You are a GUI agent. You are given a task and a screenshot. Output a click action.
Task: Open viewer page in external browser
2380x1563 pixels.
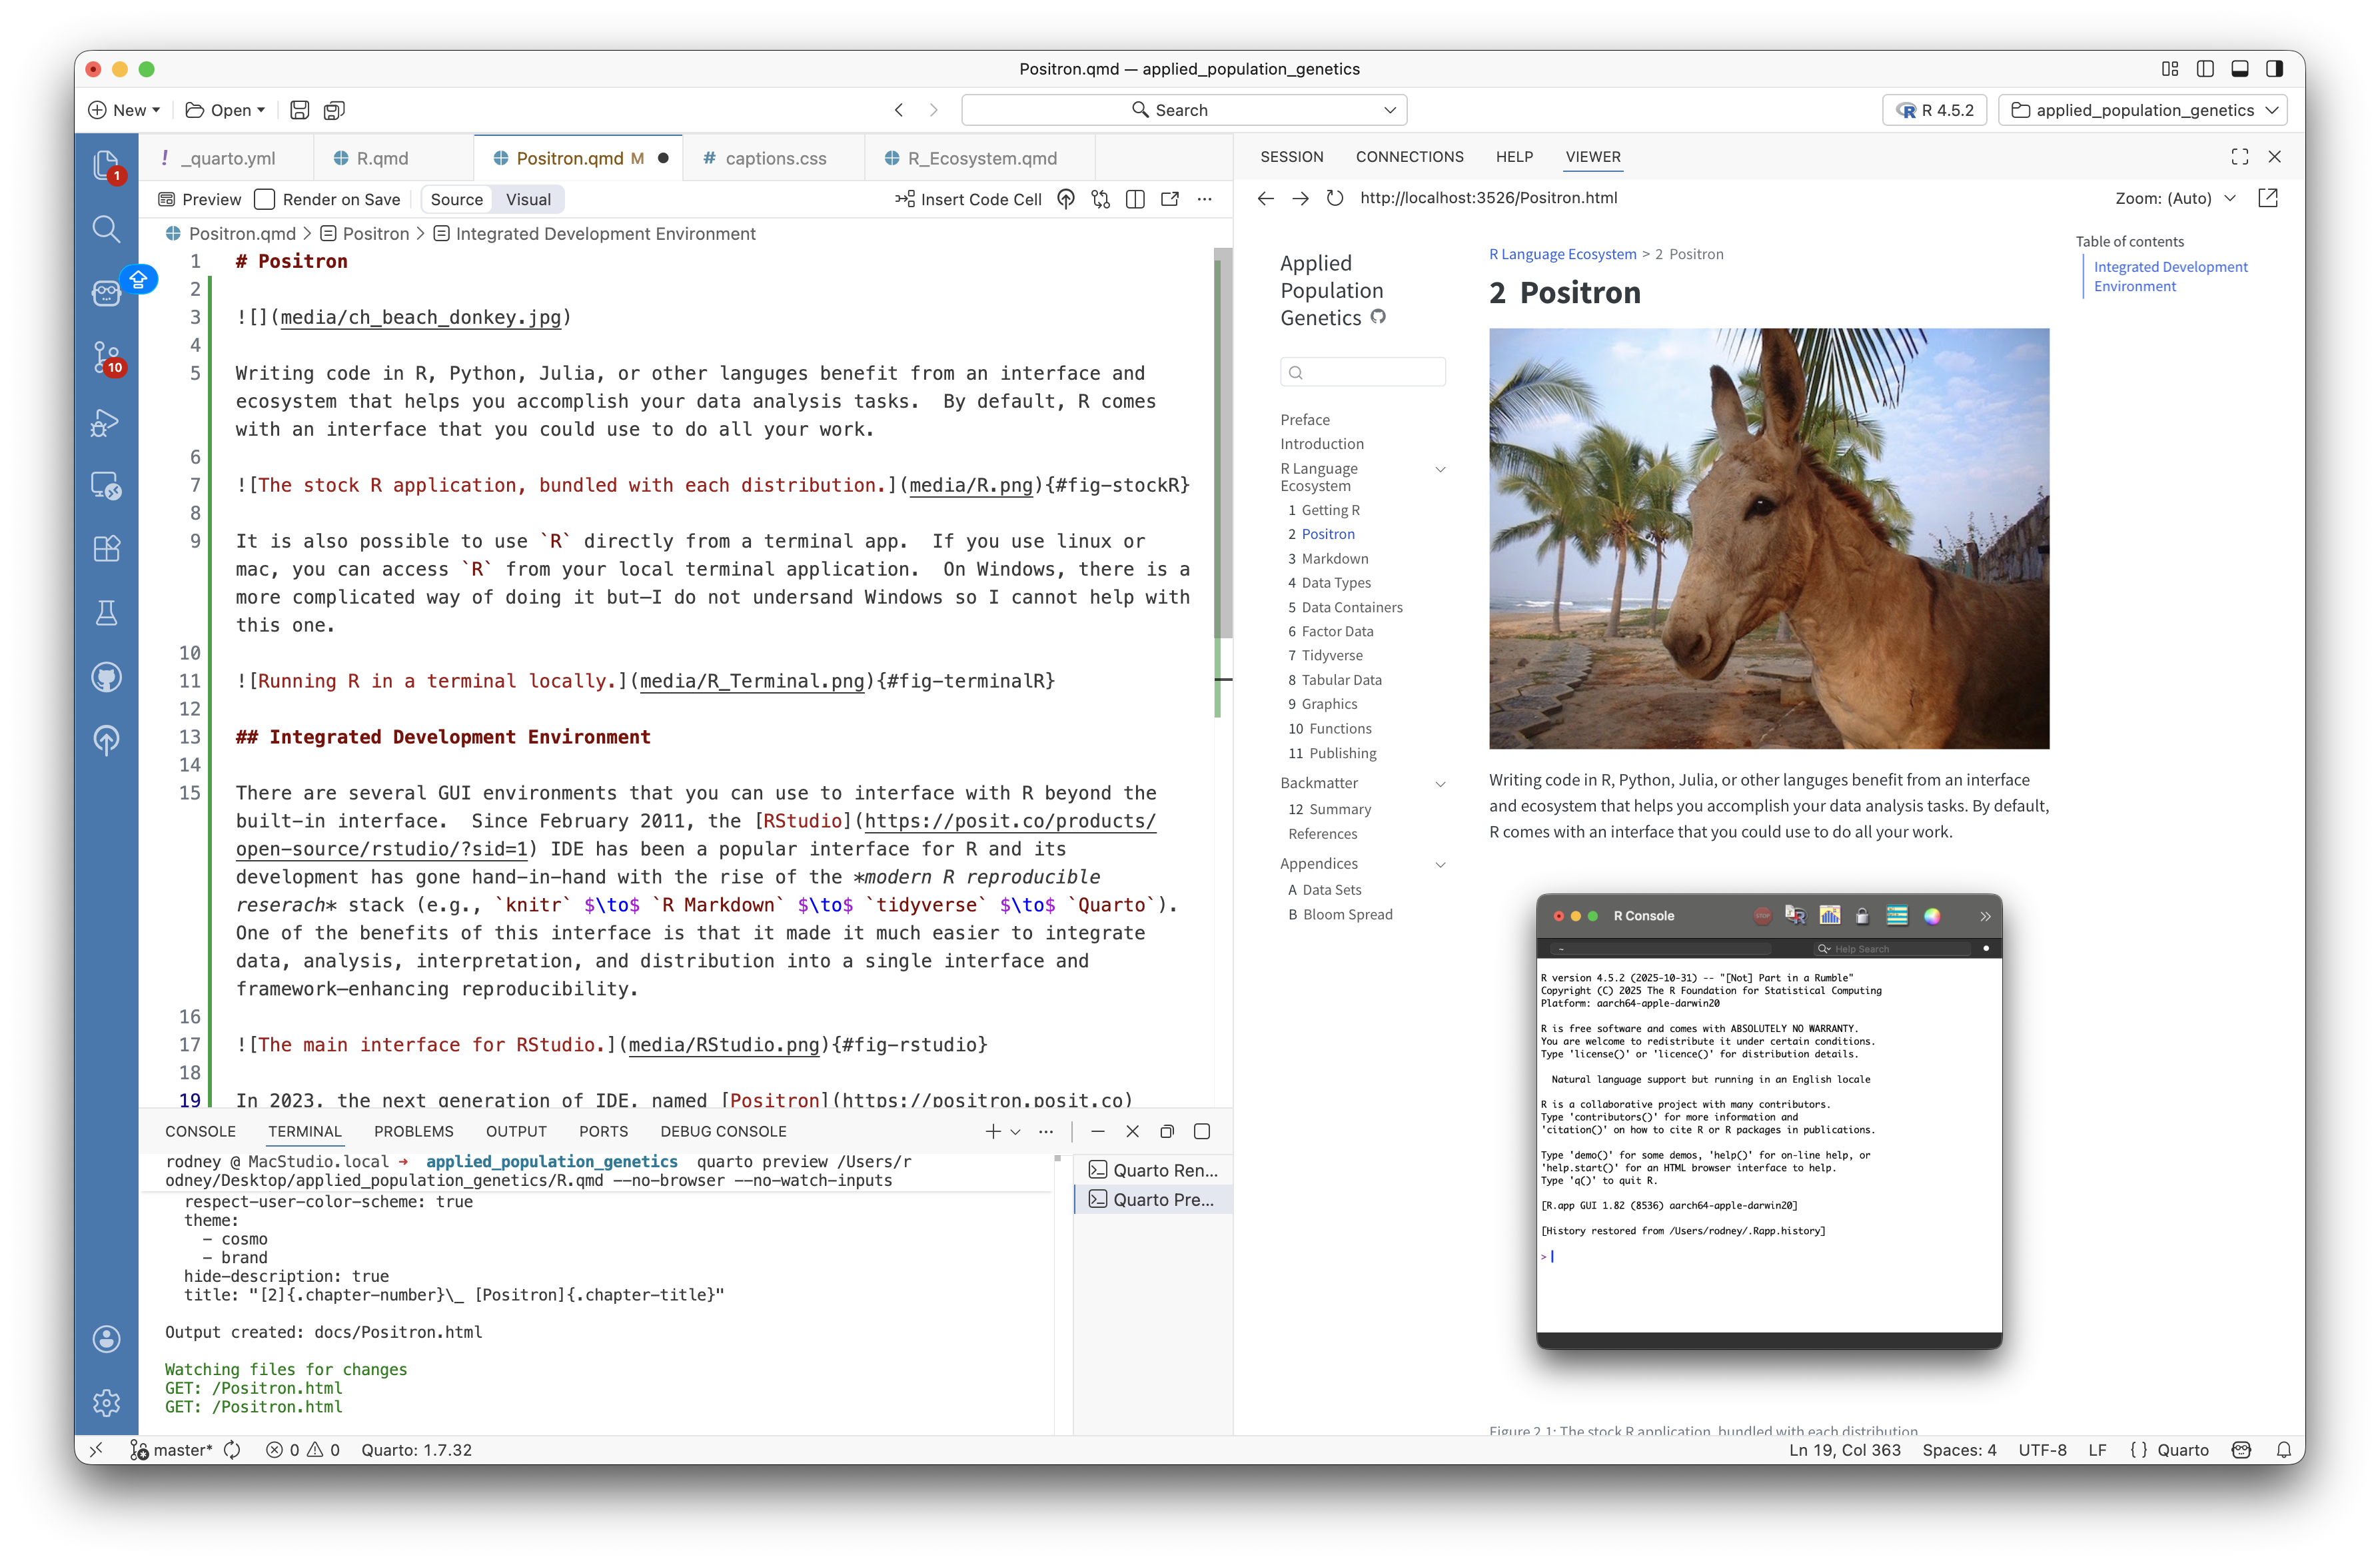pyautogui.click(x=2268, y=198)
